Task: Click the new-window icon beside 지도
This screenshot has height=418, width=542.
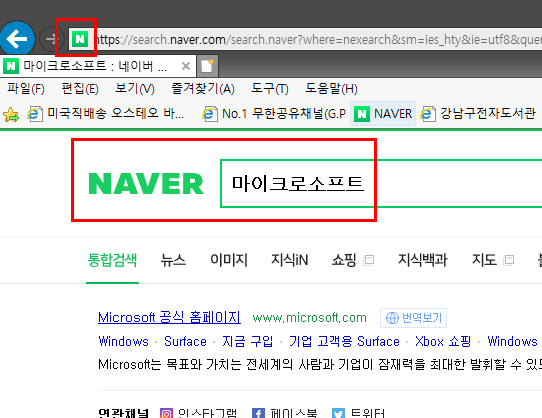Action: pyautogui.click(x=509, y=260)
